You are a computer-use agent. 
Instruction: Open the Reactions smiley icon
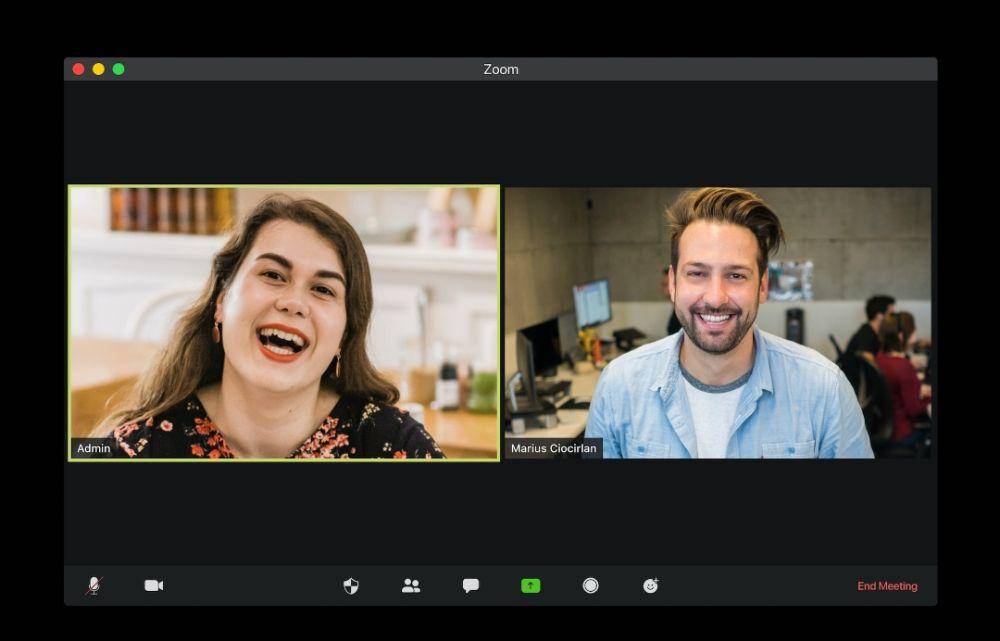tap(651, 586)
